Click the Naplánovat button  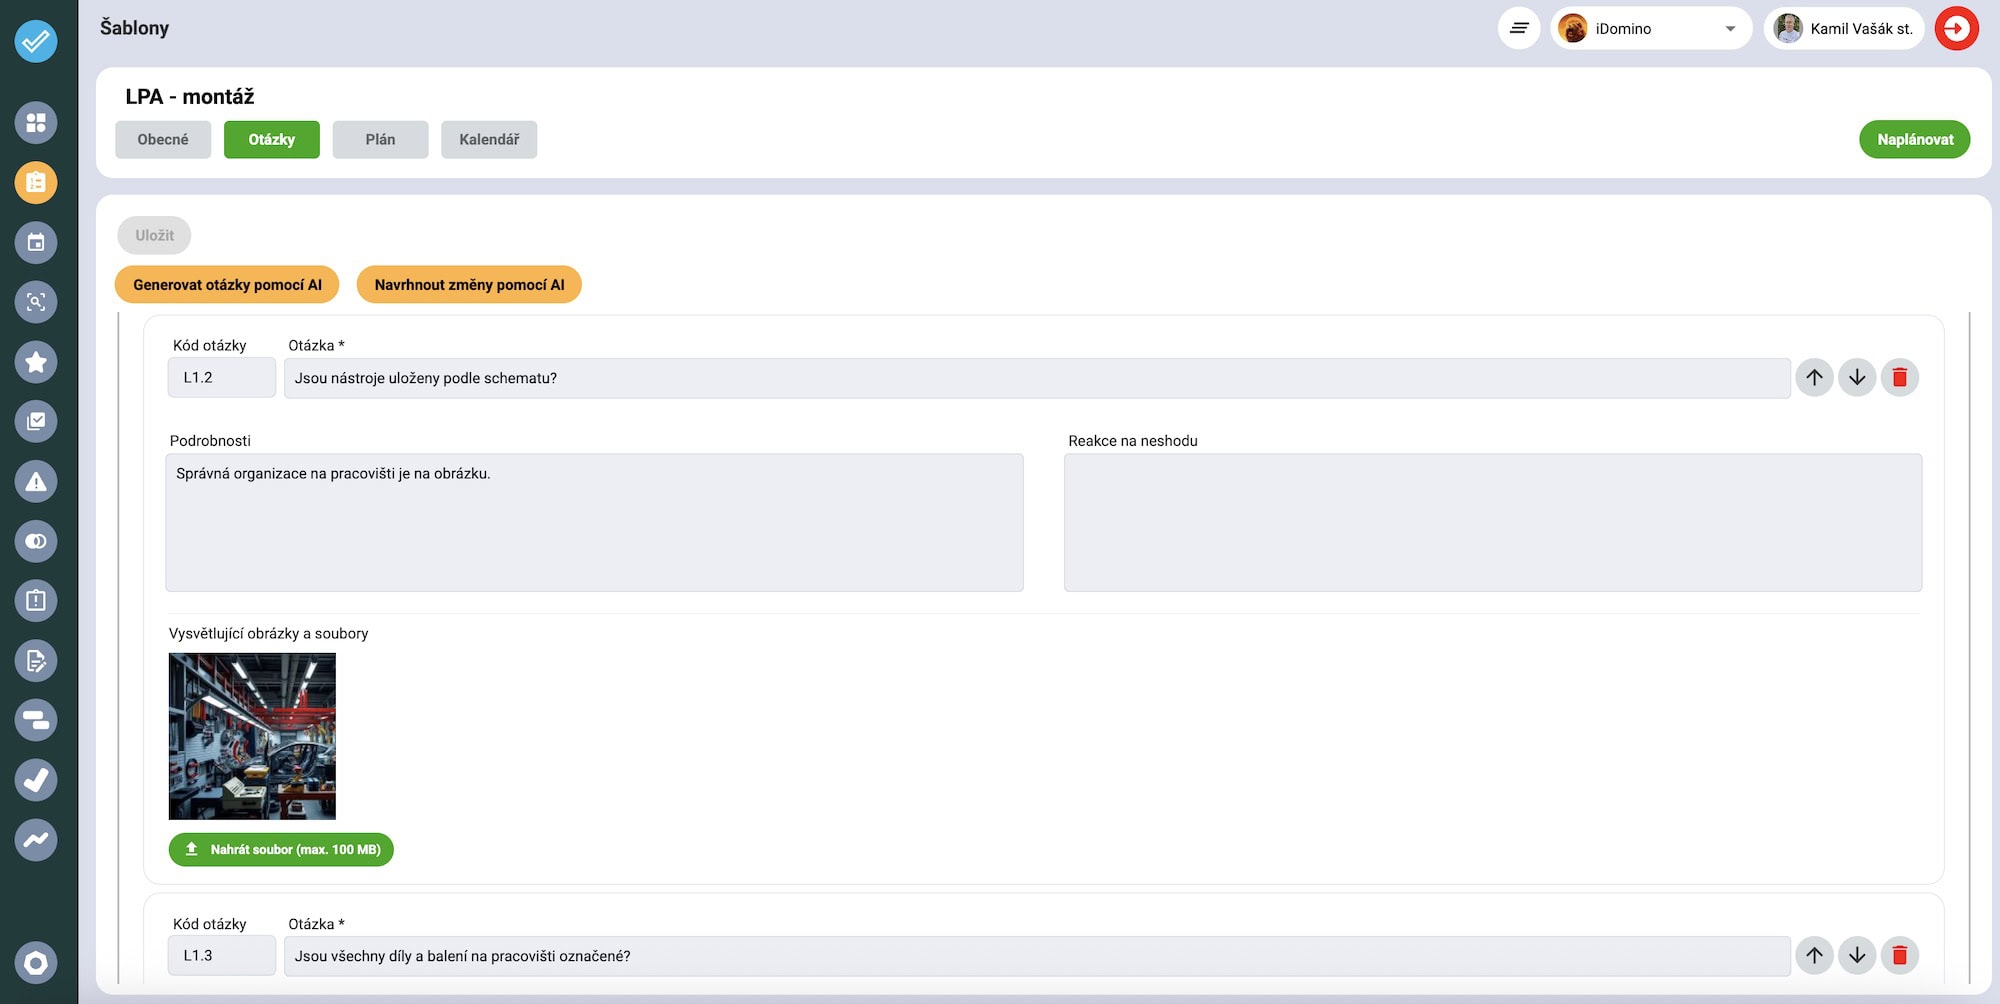tap(1914, 140)
